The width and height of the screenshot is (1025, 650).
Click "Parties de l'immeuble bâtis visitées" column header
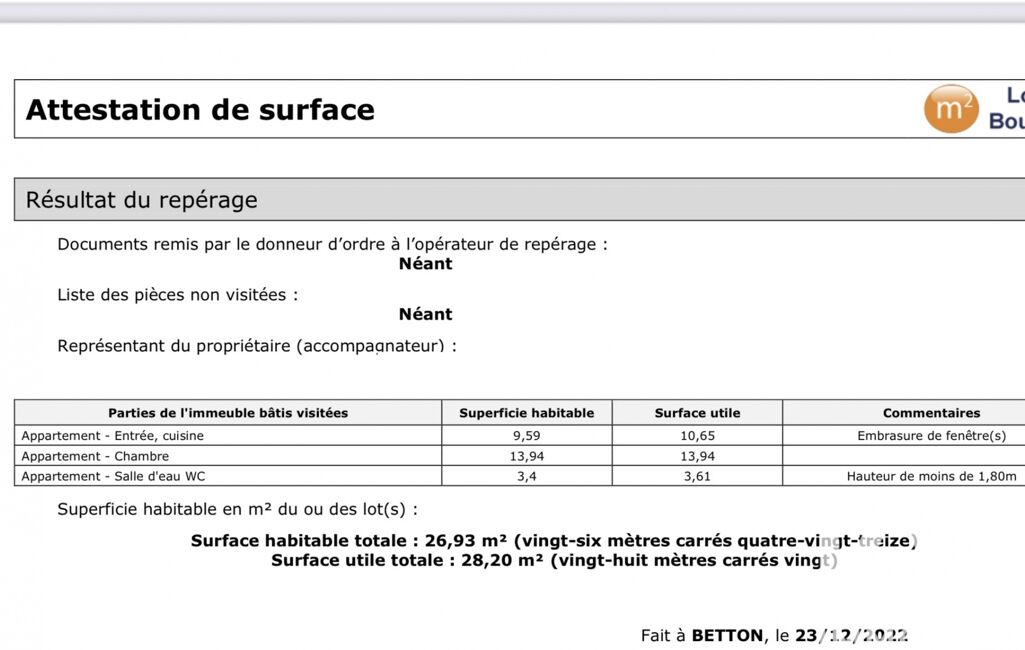228,413
